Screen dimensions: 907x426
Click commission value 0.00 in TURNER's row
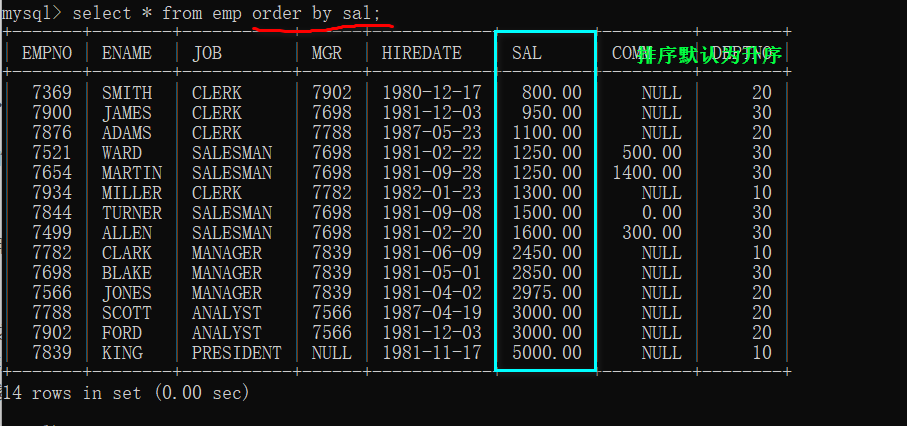tap(662, 213)
